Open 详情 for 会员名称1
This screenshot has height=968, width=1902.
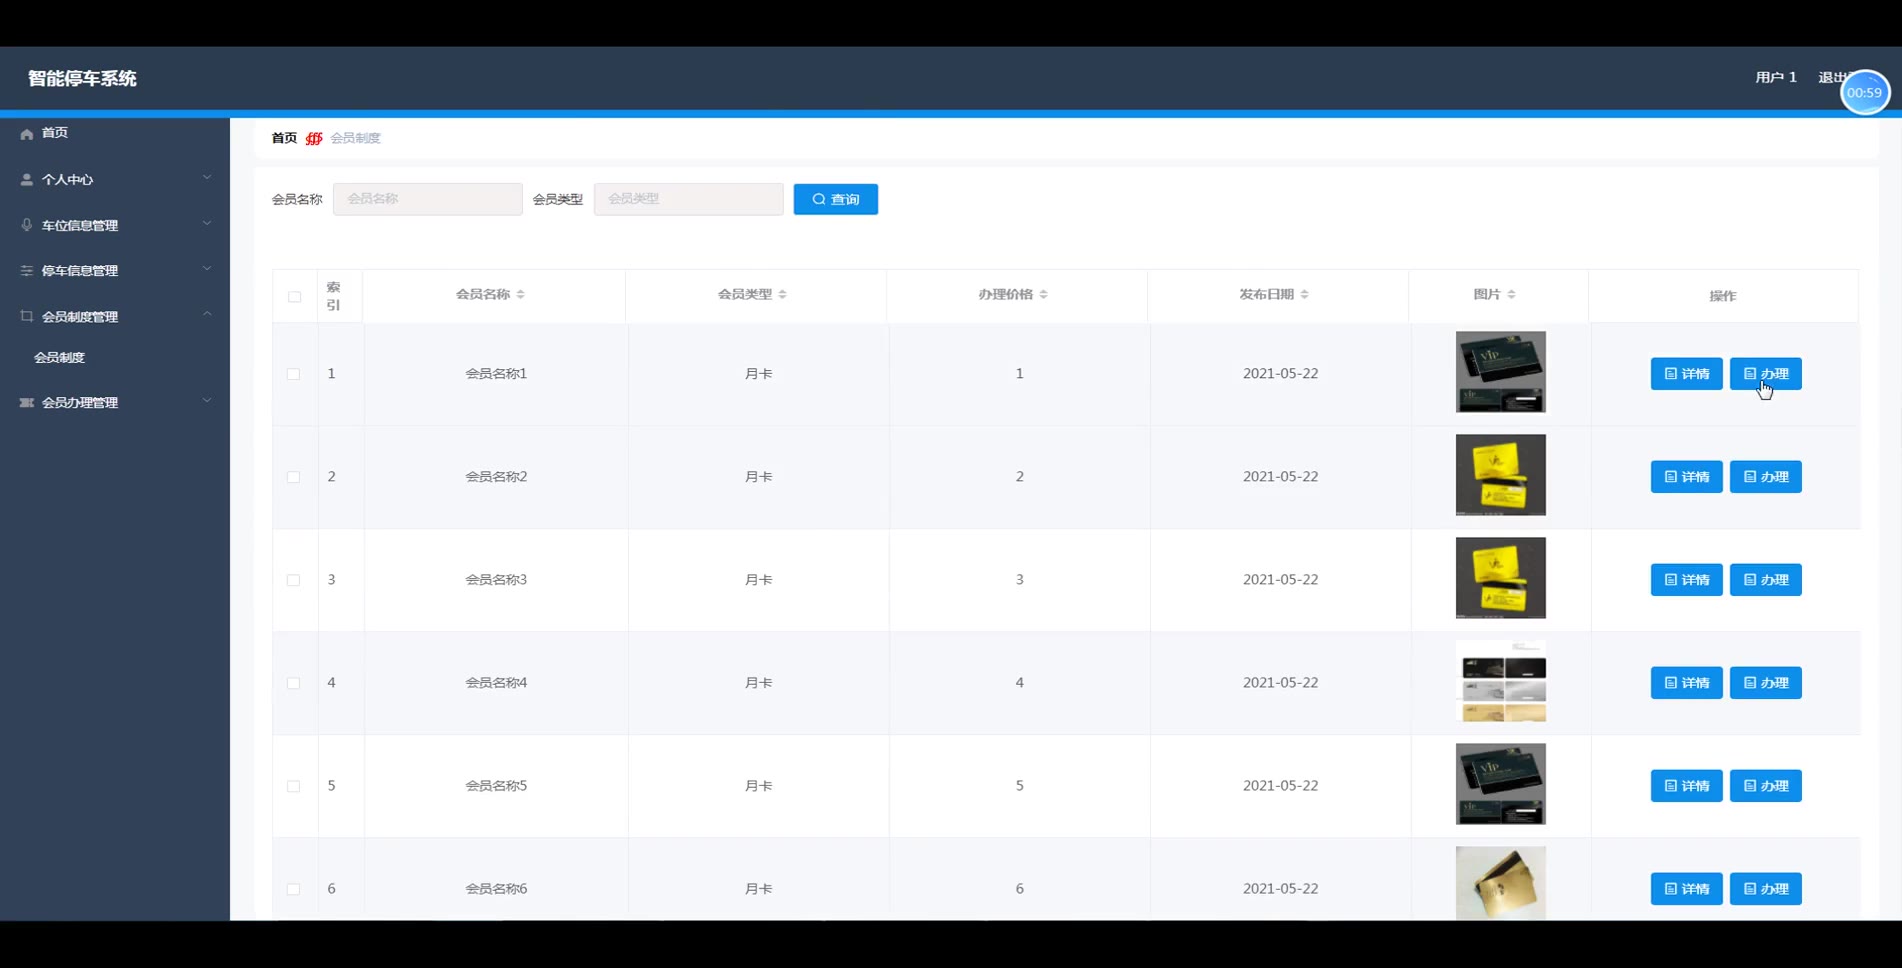point(1686,374)
